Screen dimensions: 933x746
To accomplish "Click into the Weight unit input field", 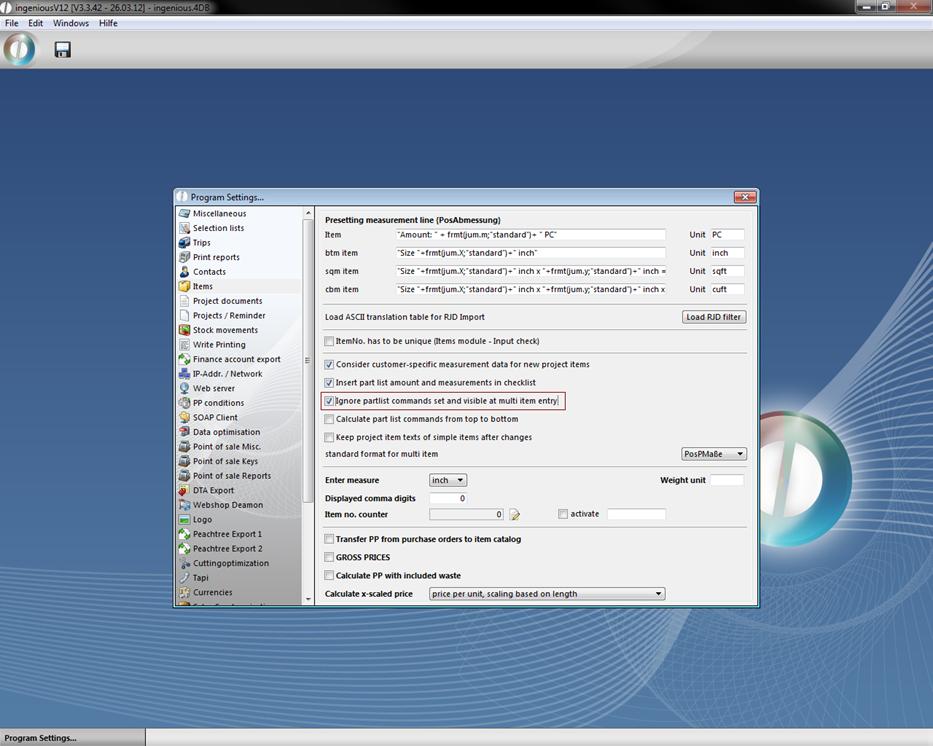I will click(x=726, y=480).
